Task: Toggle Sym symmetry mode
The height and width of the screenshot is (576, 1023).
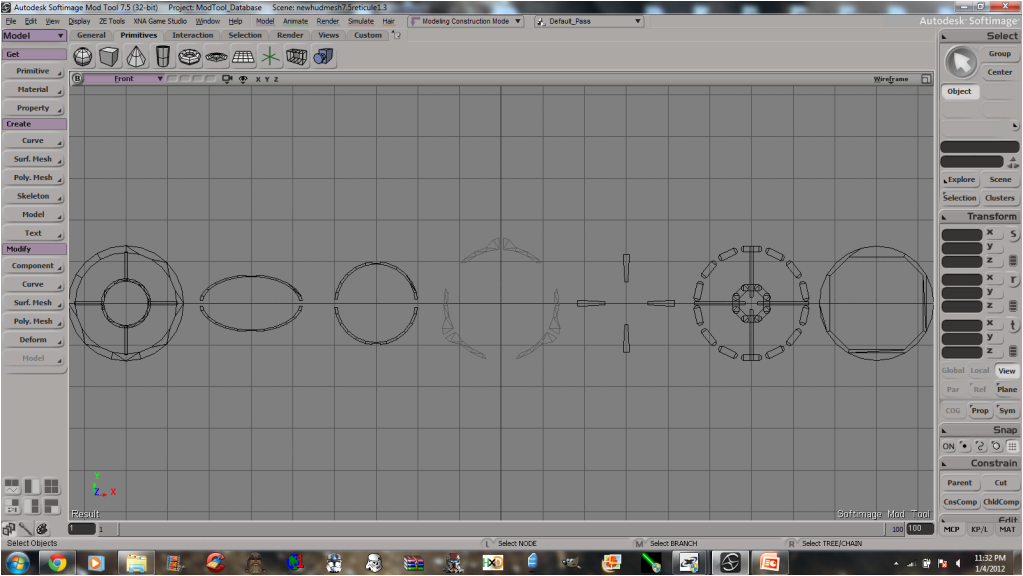Action: coord(1007,410)
